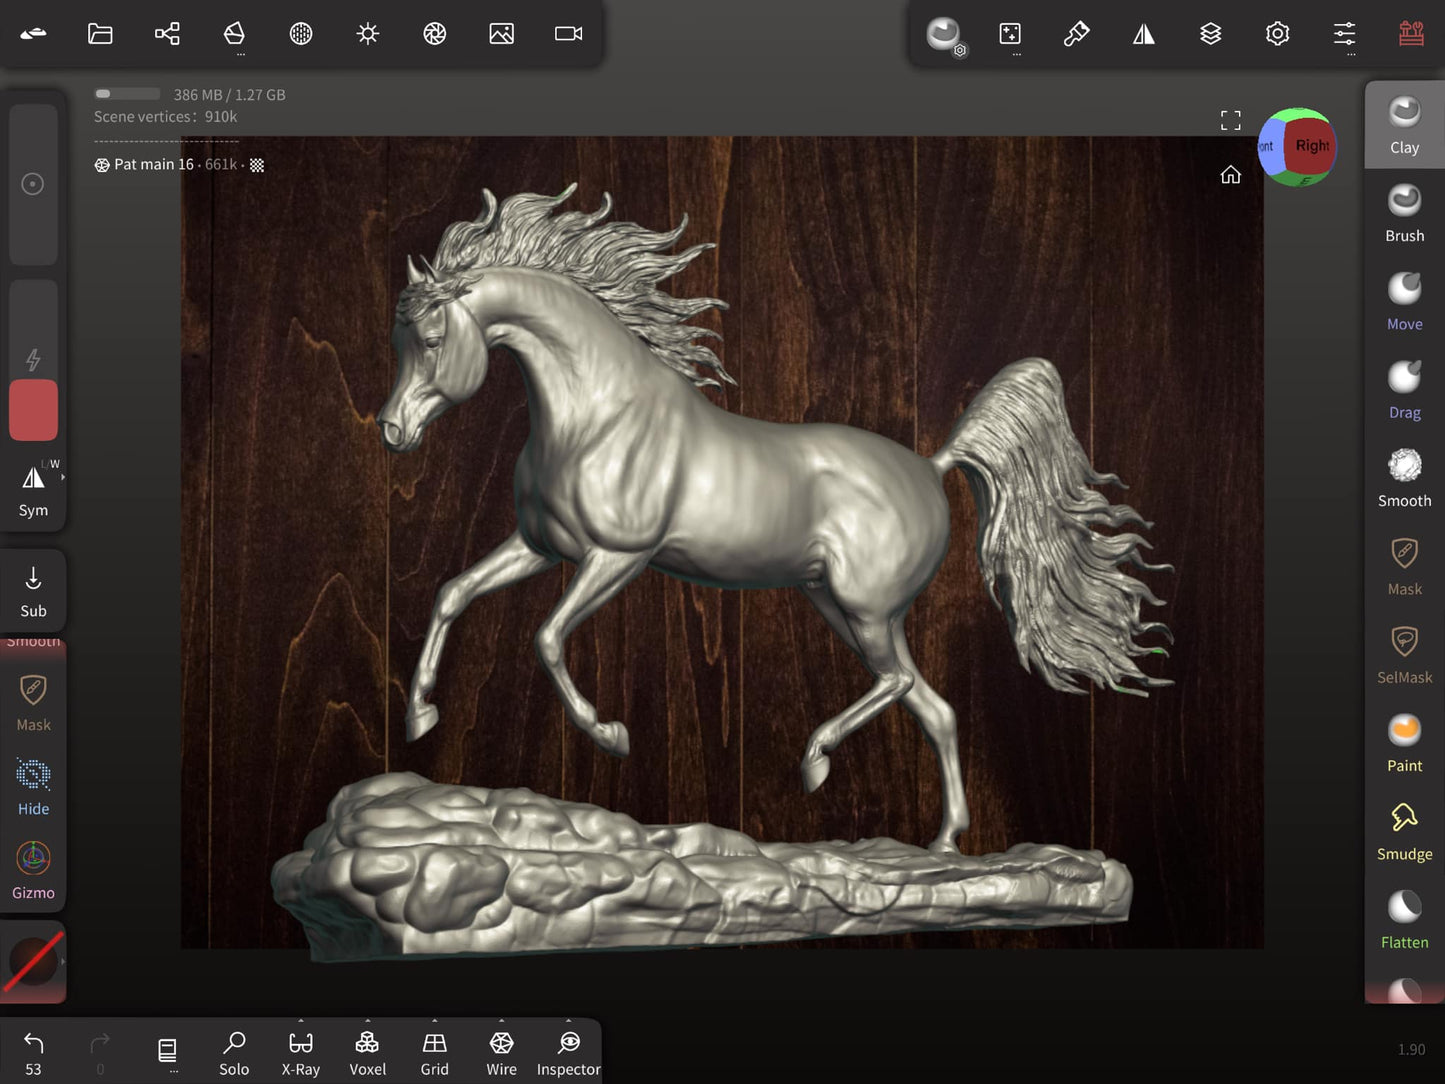Screen dimensions: 1445x1084
Task: Expand the material sphere settings gear
Action: point(957,48)
